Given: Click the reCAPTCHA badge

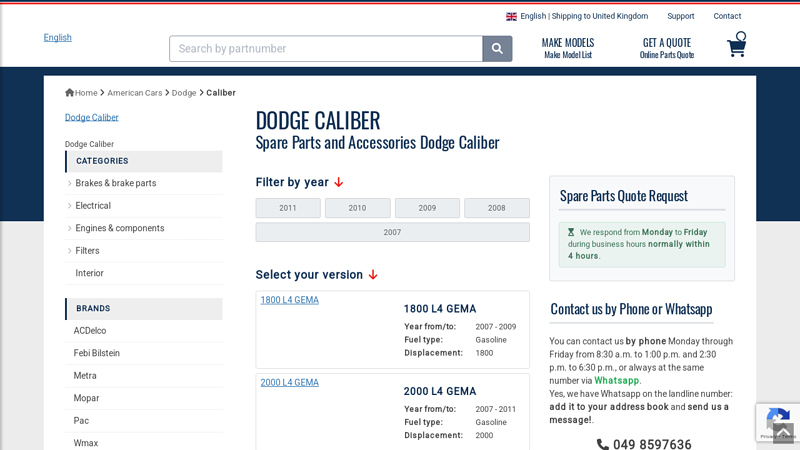Looking at the screenshot, I should click(778, 422).
